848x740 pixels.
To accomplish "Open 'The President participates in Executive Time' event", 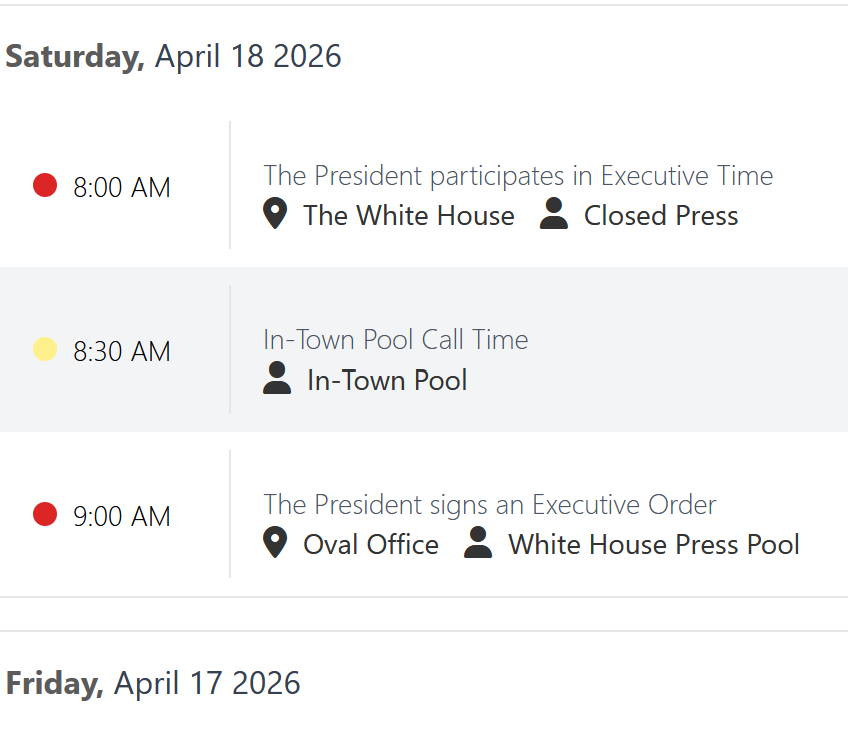I will point(518,176).
